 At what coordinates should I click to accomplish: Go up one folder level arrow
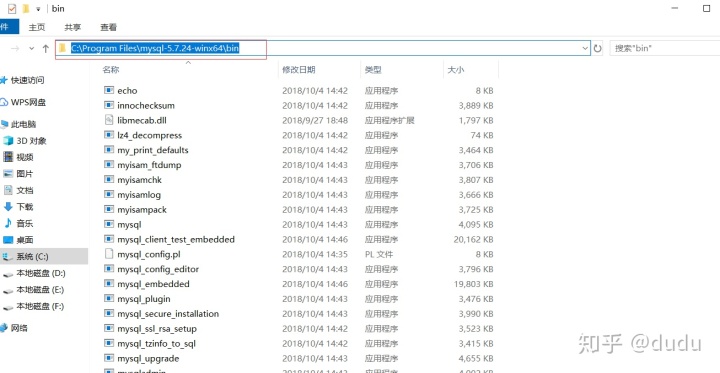point(45,48)
